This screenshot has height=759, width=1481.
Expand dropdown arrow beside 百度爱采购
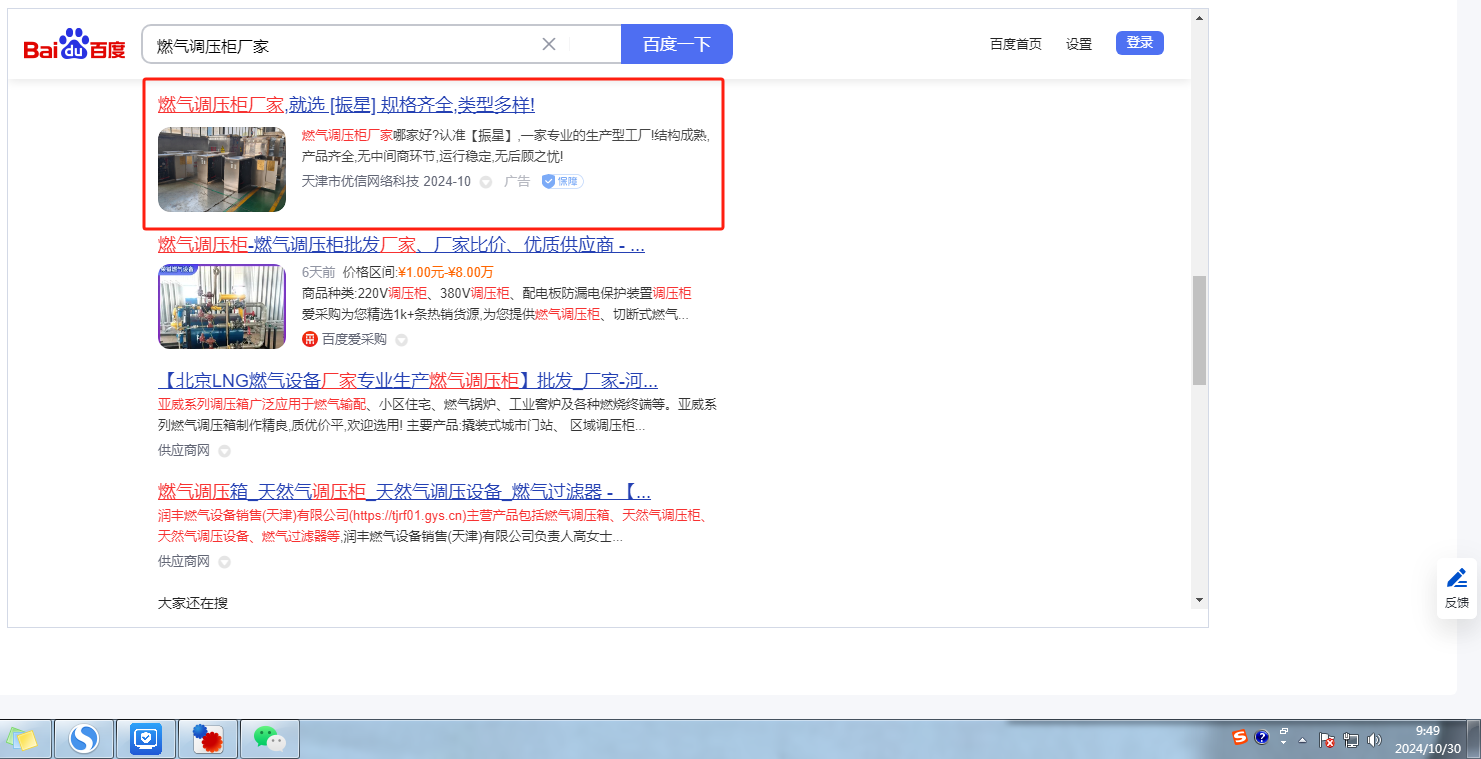pos(401,340)
